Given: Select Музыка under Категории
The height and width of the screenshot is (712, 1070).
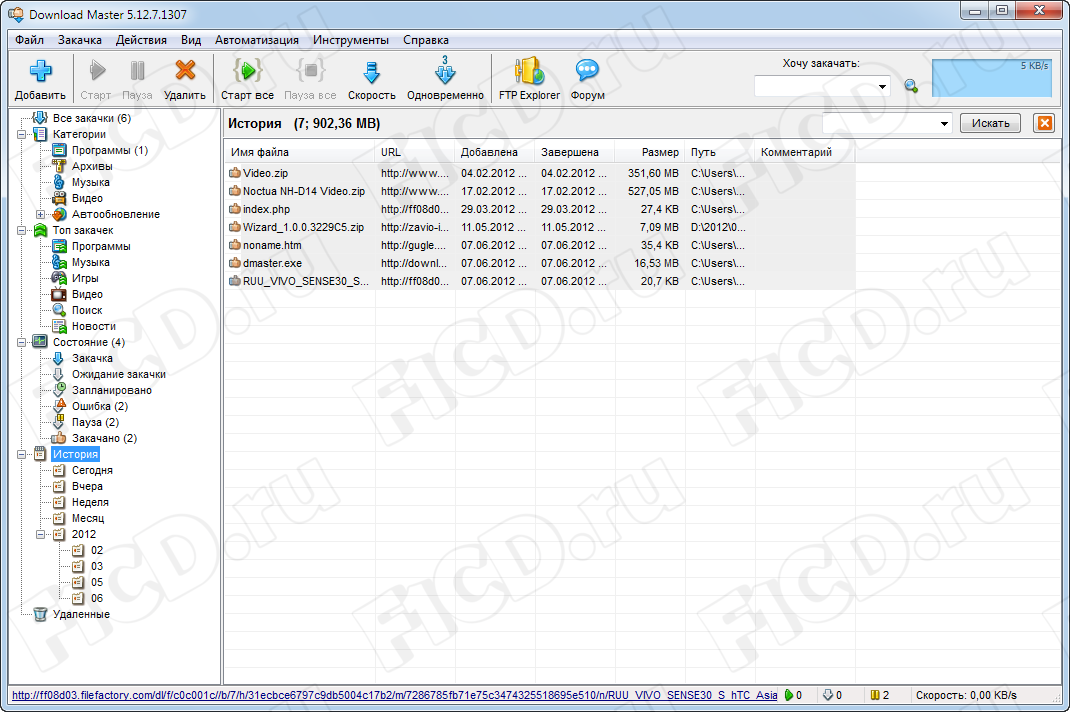Looking at the screenshot, I should (x=91, y=182).
